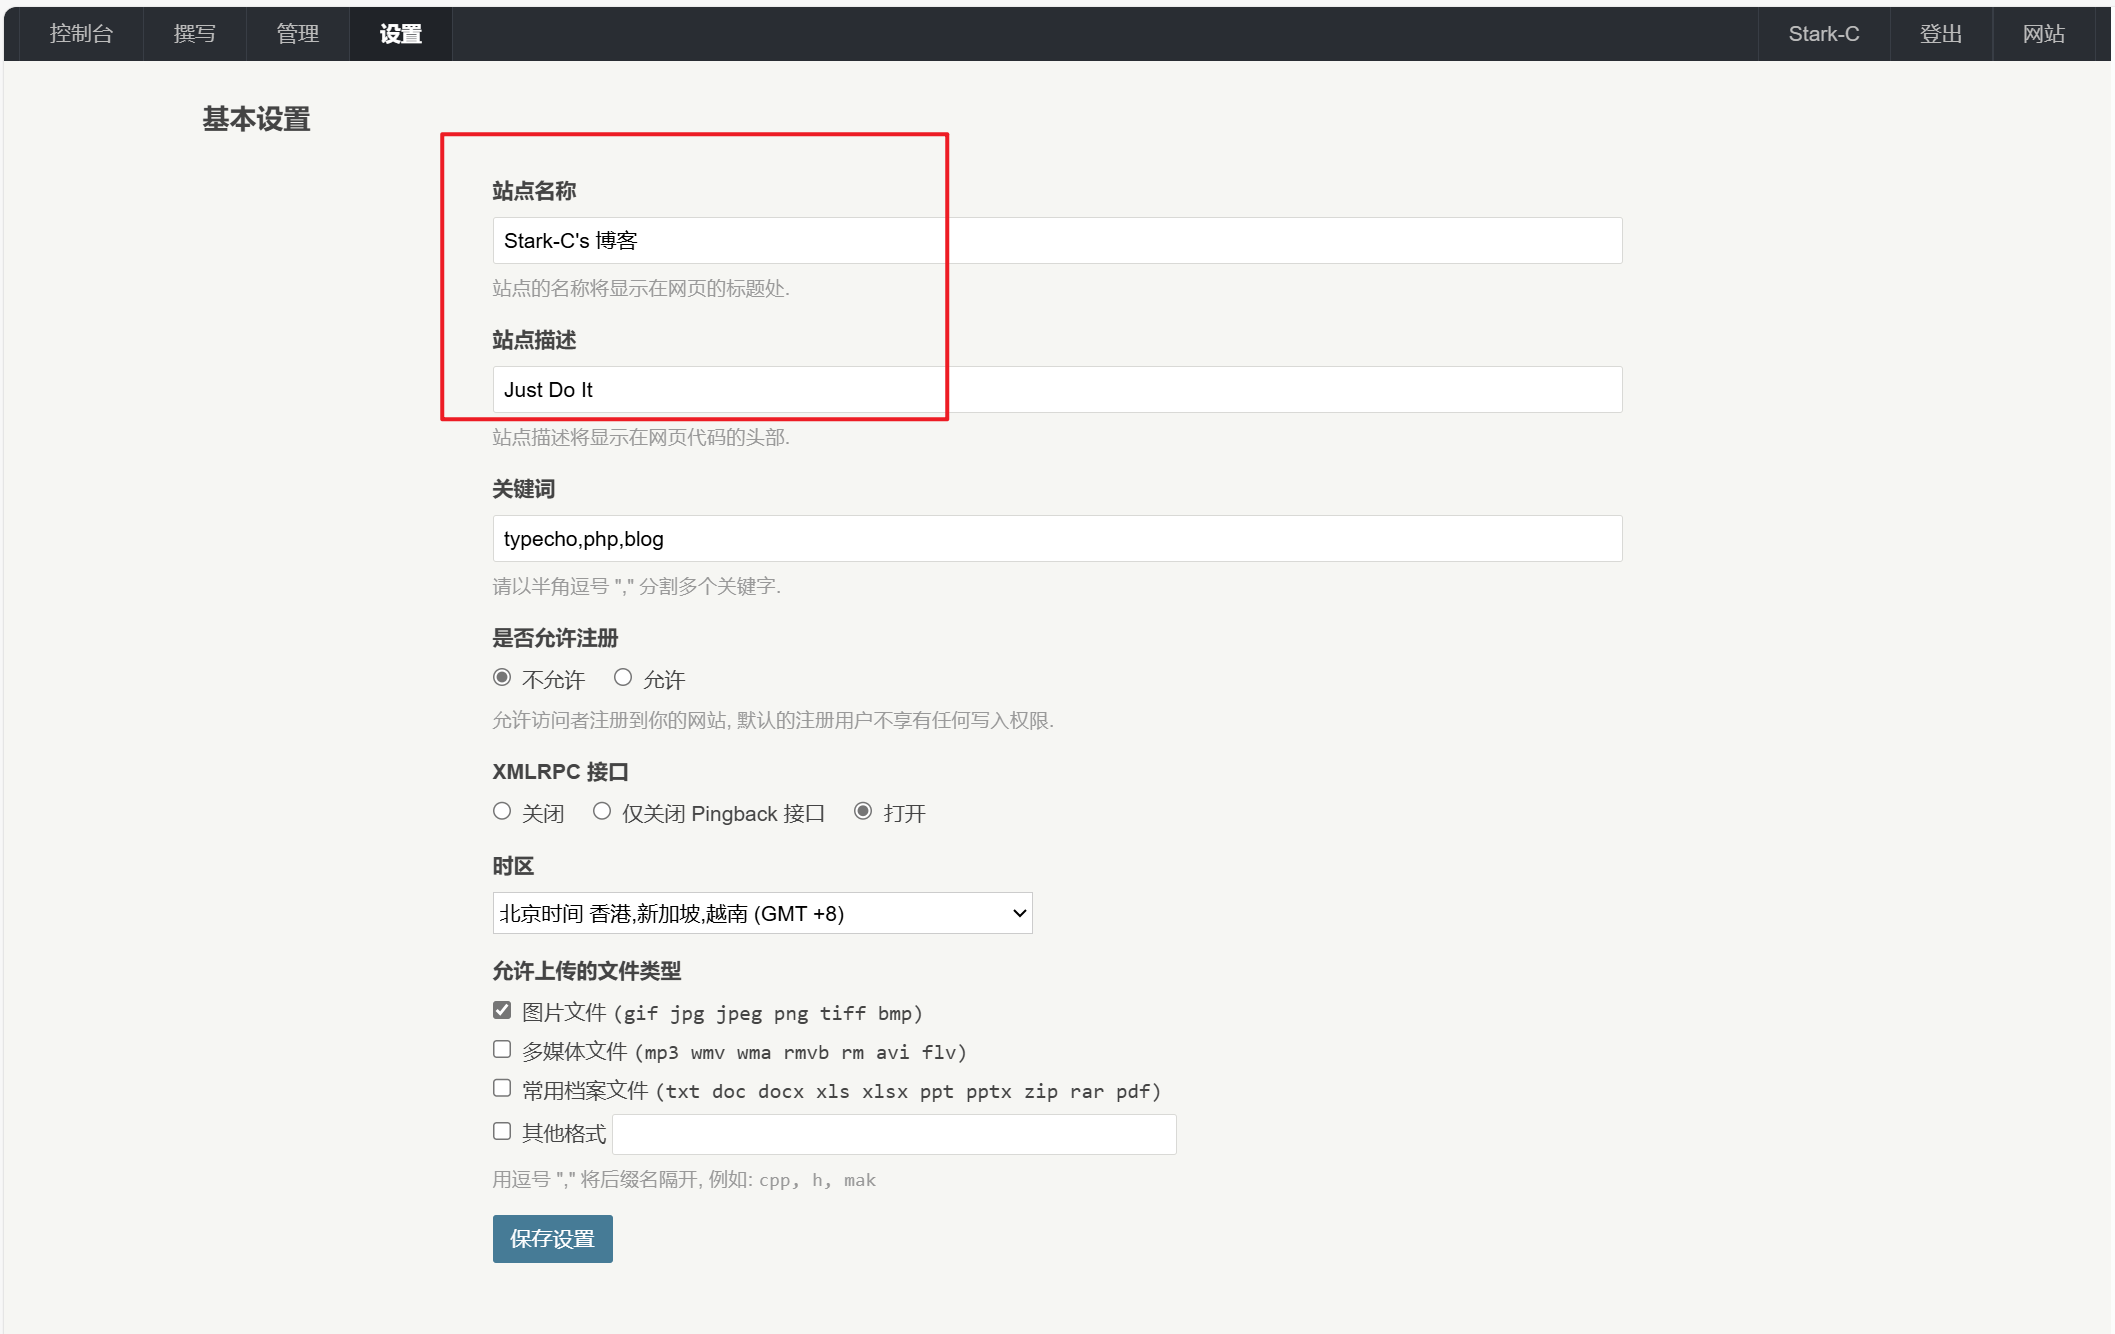This screenshot has height=1334, width=2115.
Task: Open the 管理 menu
Action: (x=297, y=34)
